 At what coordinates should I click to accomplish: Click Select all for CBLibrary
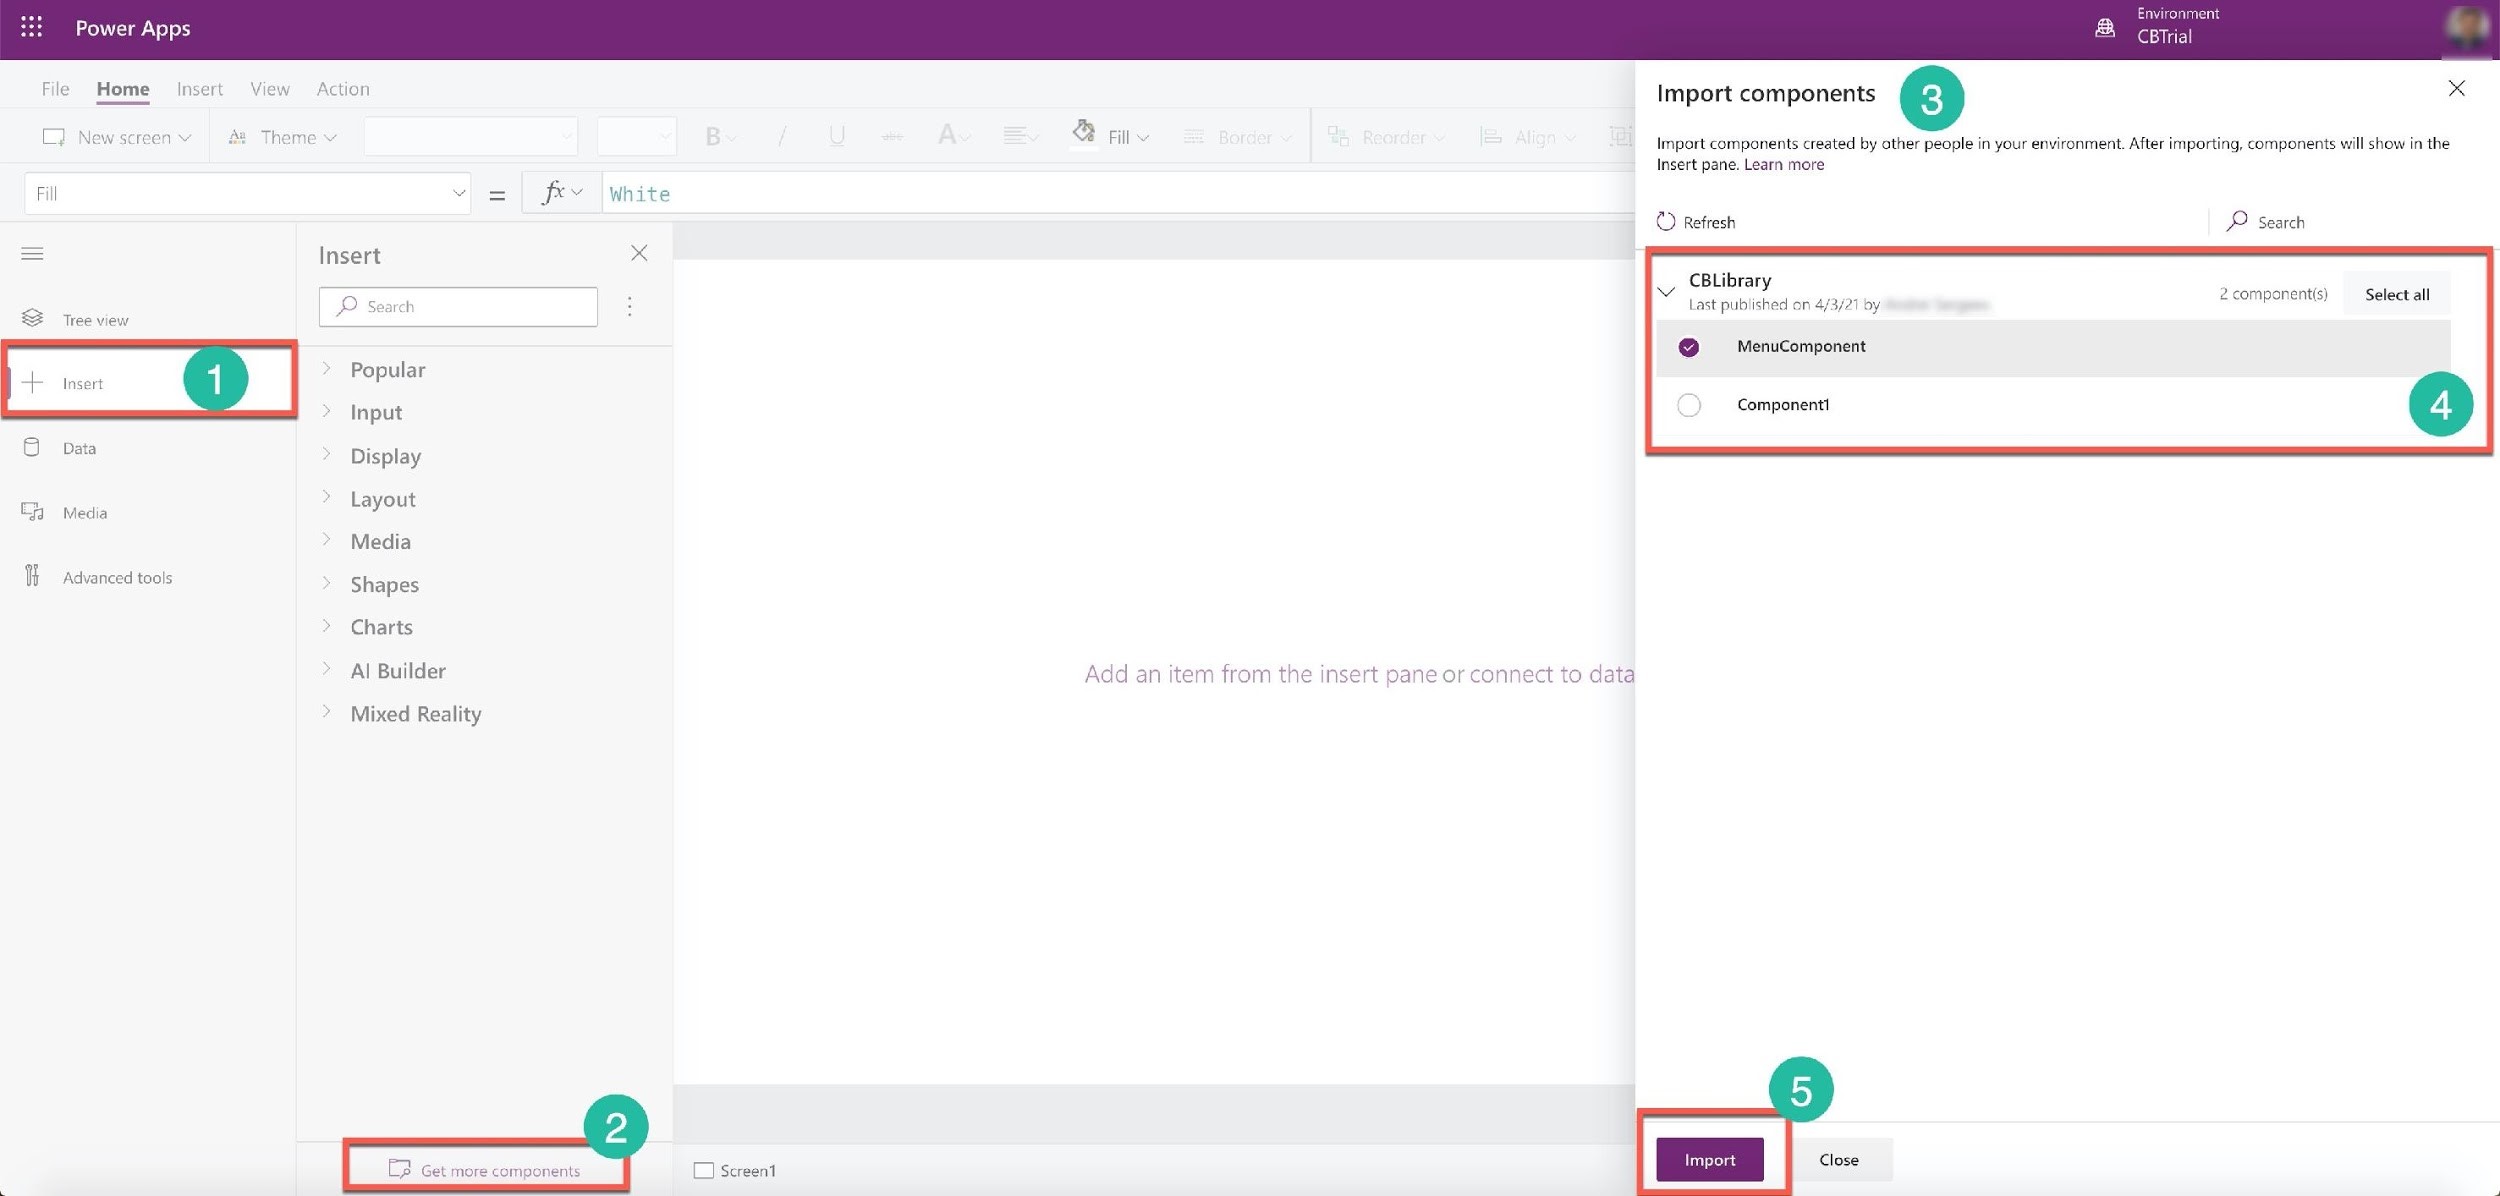click(x=2396, y=294)
